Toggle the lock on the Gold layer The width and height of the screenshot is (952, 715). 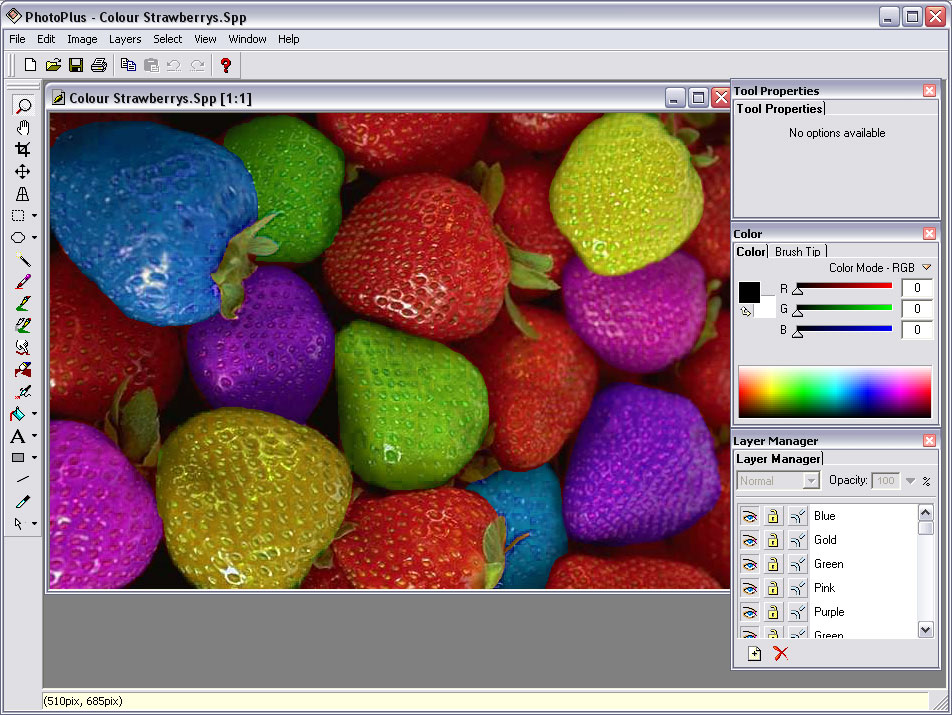pyautogui.click(x=773, y=540)
